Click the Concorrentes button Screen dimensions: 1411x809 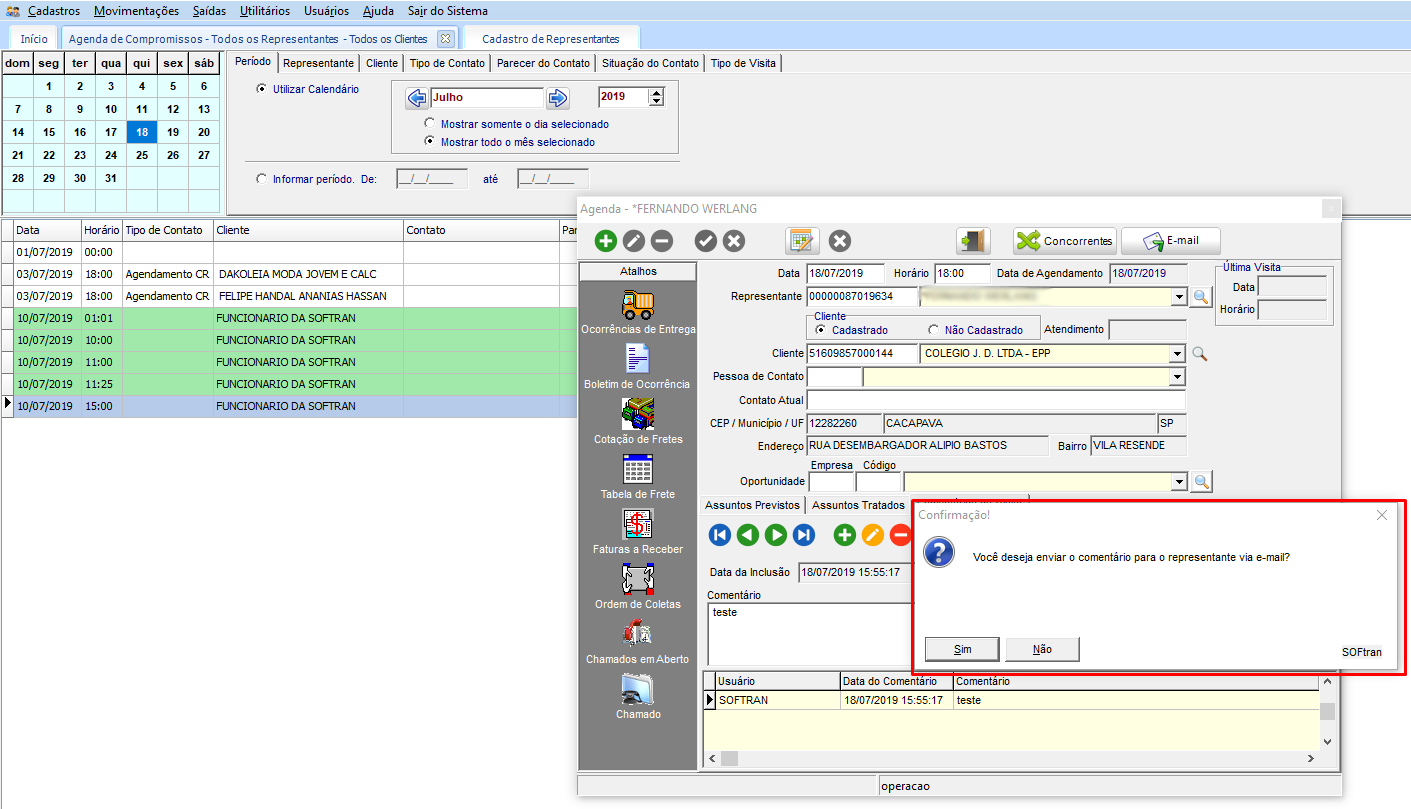[1064, 241]
